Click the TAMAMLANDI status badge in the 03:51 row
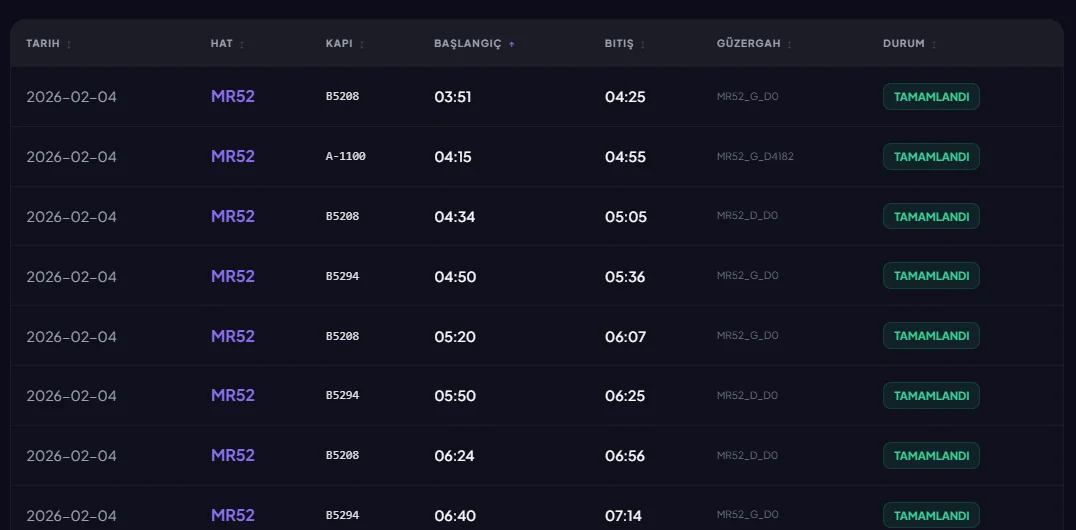 tap(931, 97)
